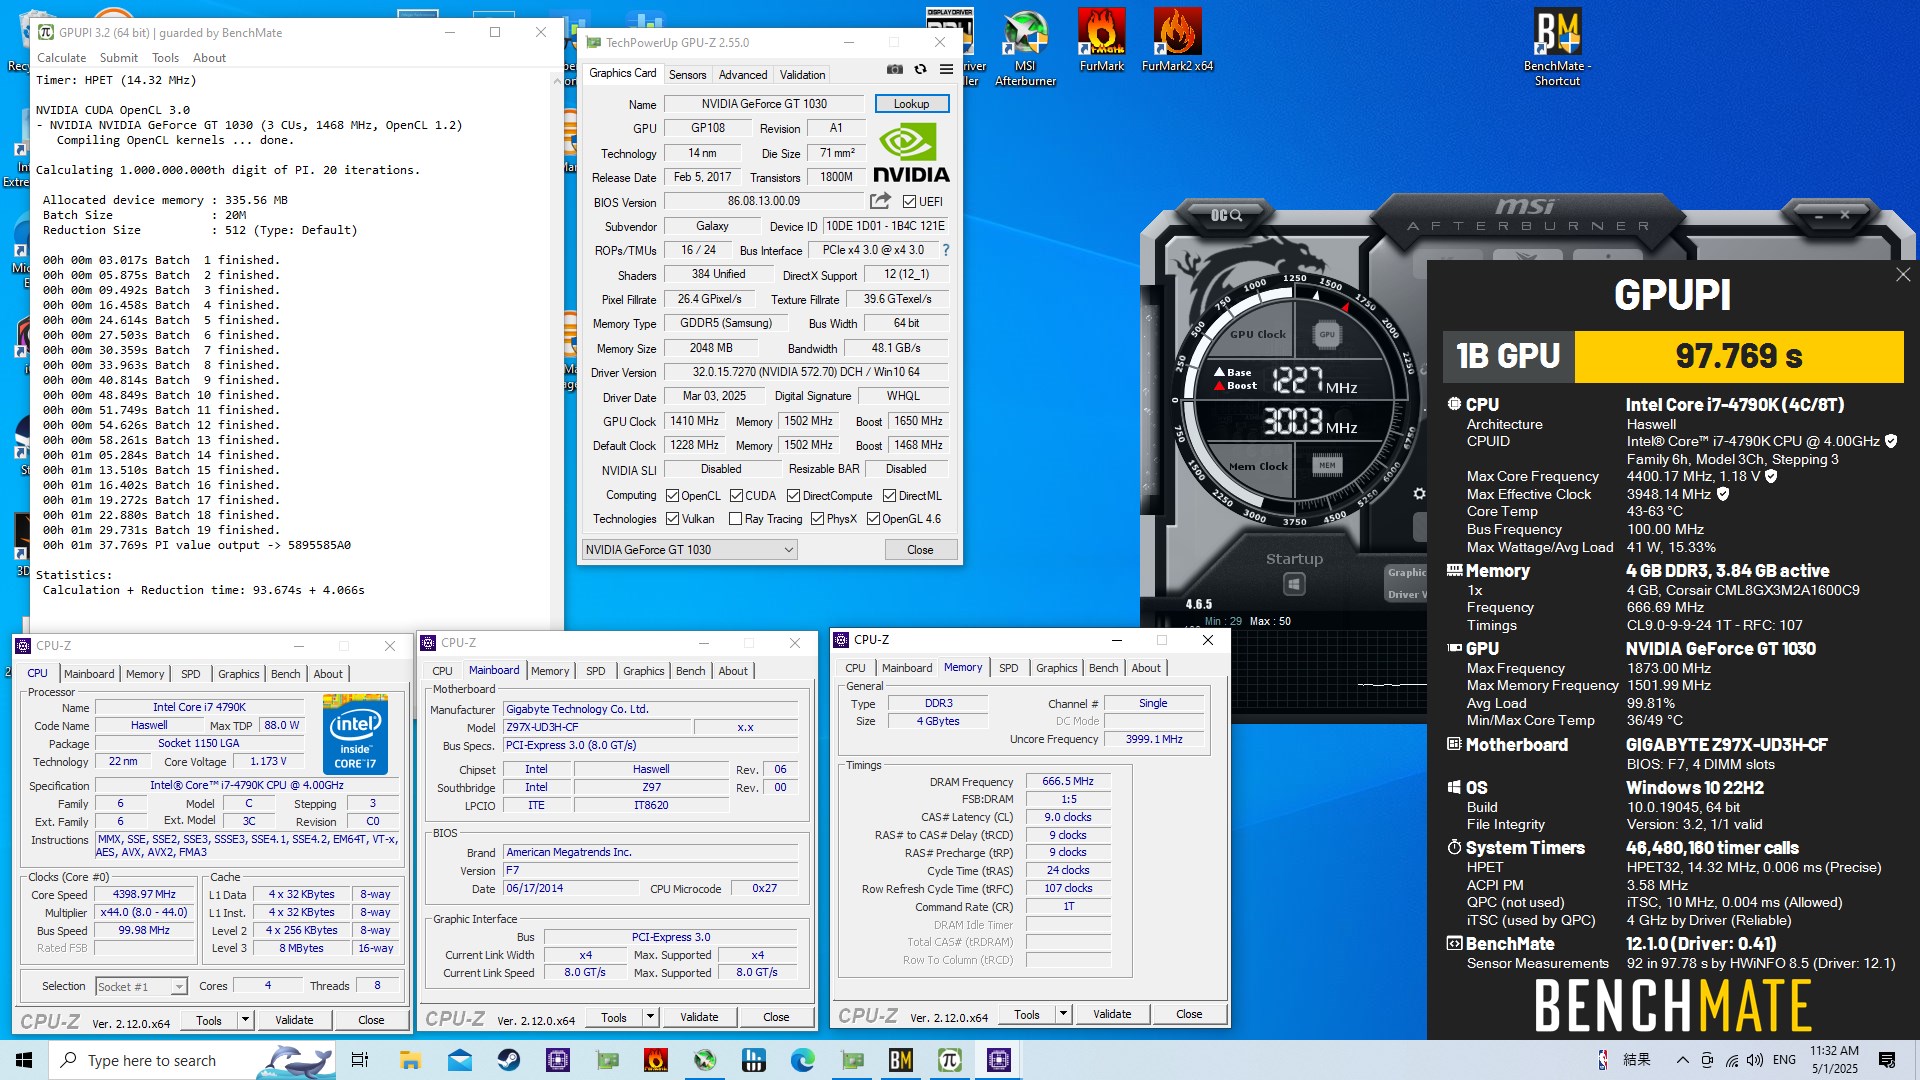Expand Tools dropdown arrow in CPU-Z Mainboard window
Image resolution: width=1920 pixels, height=1080 pixels.
click(x=650, y=1017)
